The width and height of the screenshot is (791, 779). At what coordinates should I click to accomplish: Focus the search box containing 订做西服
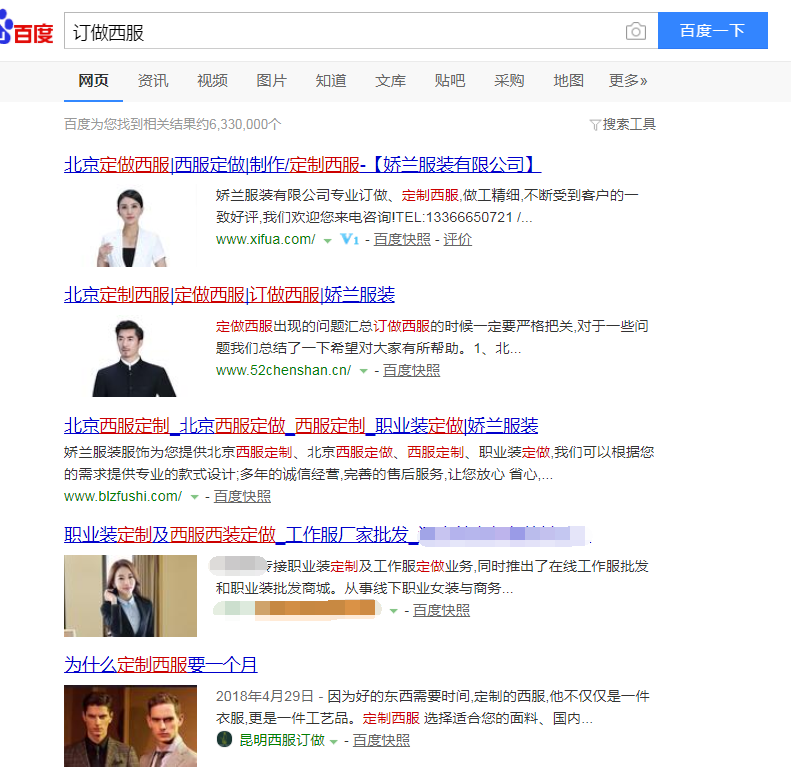(361, 31)
